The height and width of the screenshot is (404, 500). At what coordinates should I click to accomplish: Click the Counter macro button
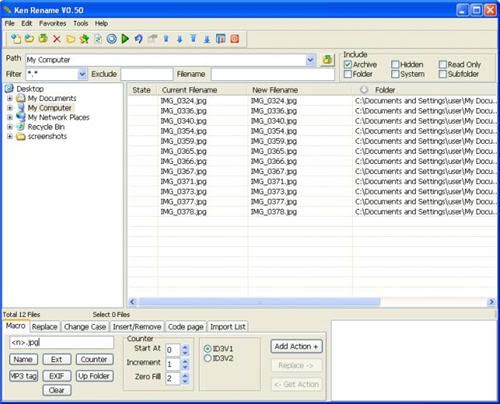tap(95, 359)
